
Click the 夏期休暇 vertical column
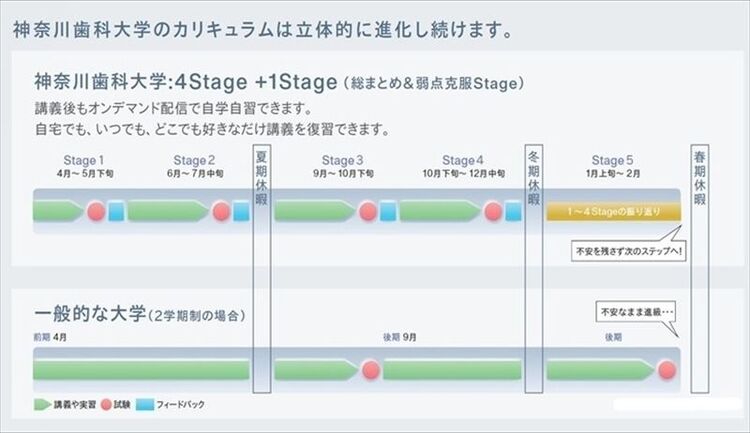262,268
